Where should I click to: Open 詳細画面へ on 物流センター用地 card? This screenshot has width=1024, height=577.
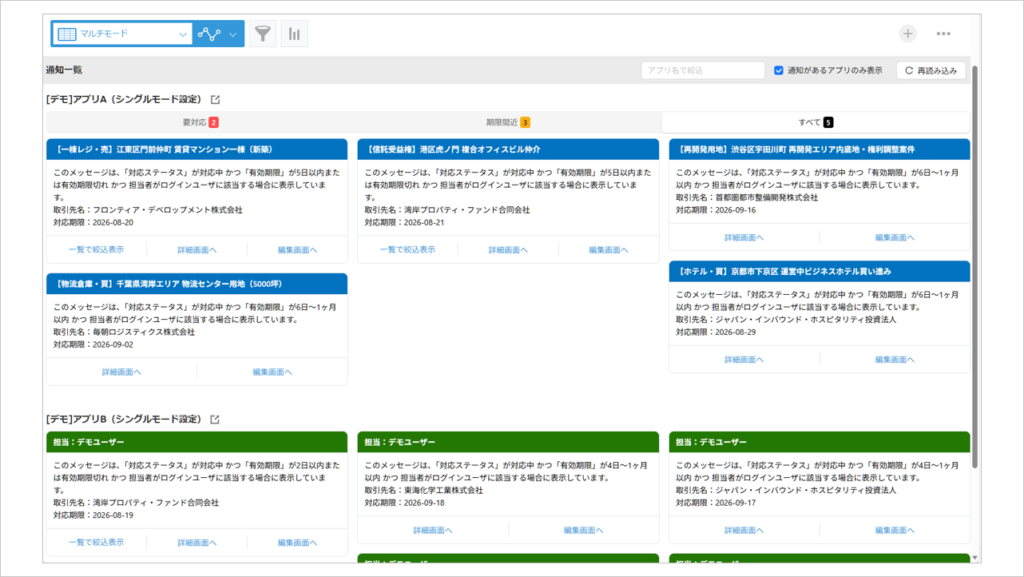121,372
